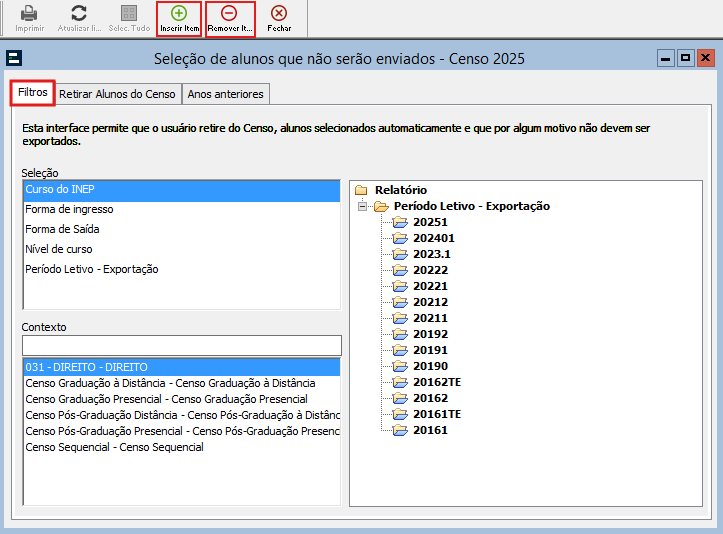Collapse the Período Letivo - Exportação tree node
Image resolution: width=723 pixels, height=534 pixels.
click(x=362, y=206)
